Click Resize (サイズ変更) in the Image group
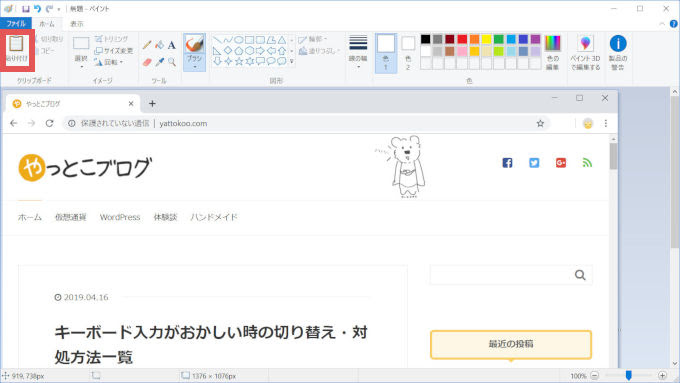 click(x=114, y=51)
